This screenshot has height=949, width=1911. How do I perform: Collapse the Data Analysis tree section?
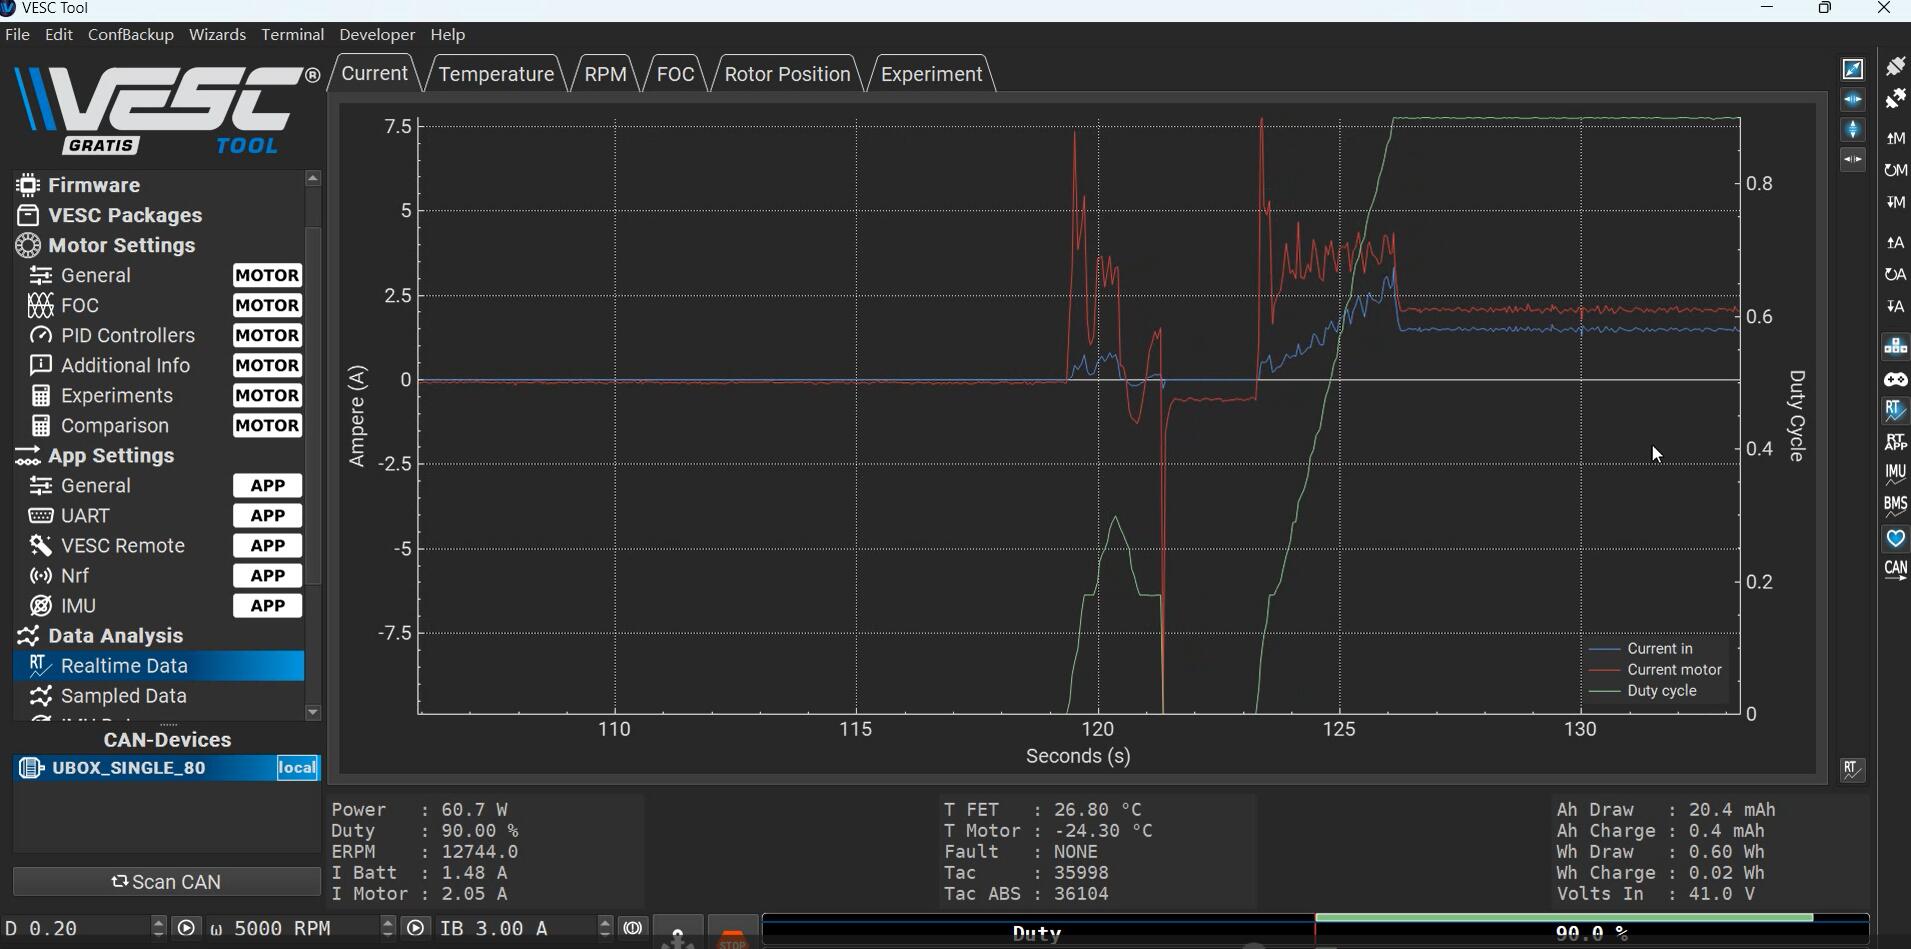tap(115, 636)
